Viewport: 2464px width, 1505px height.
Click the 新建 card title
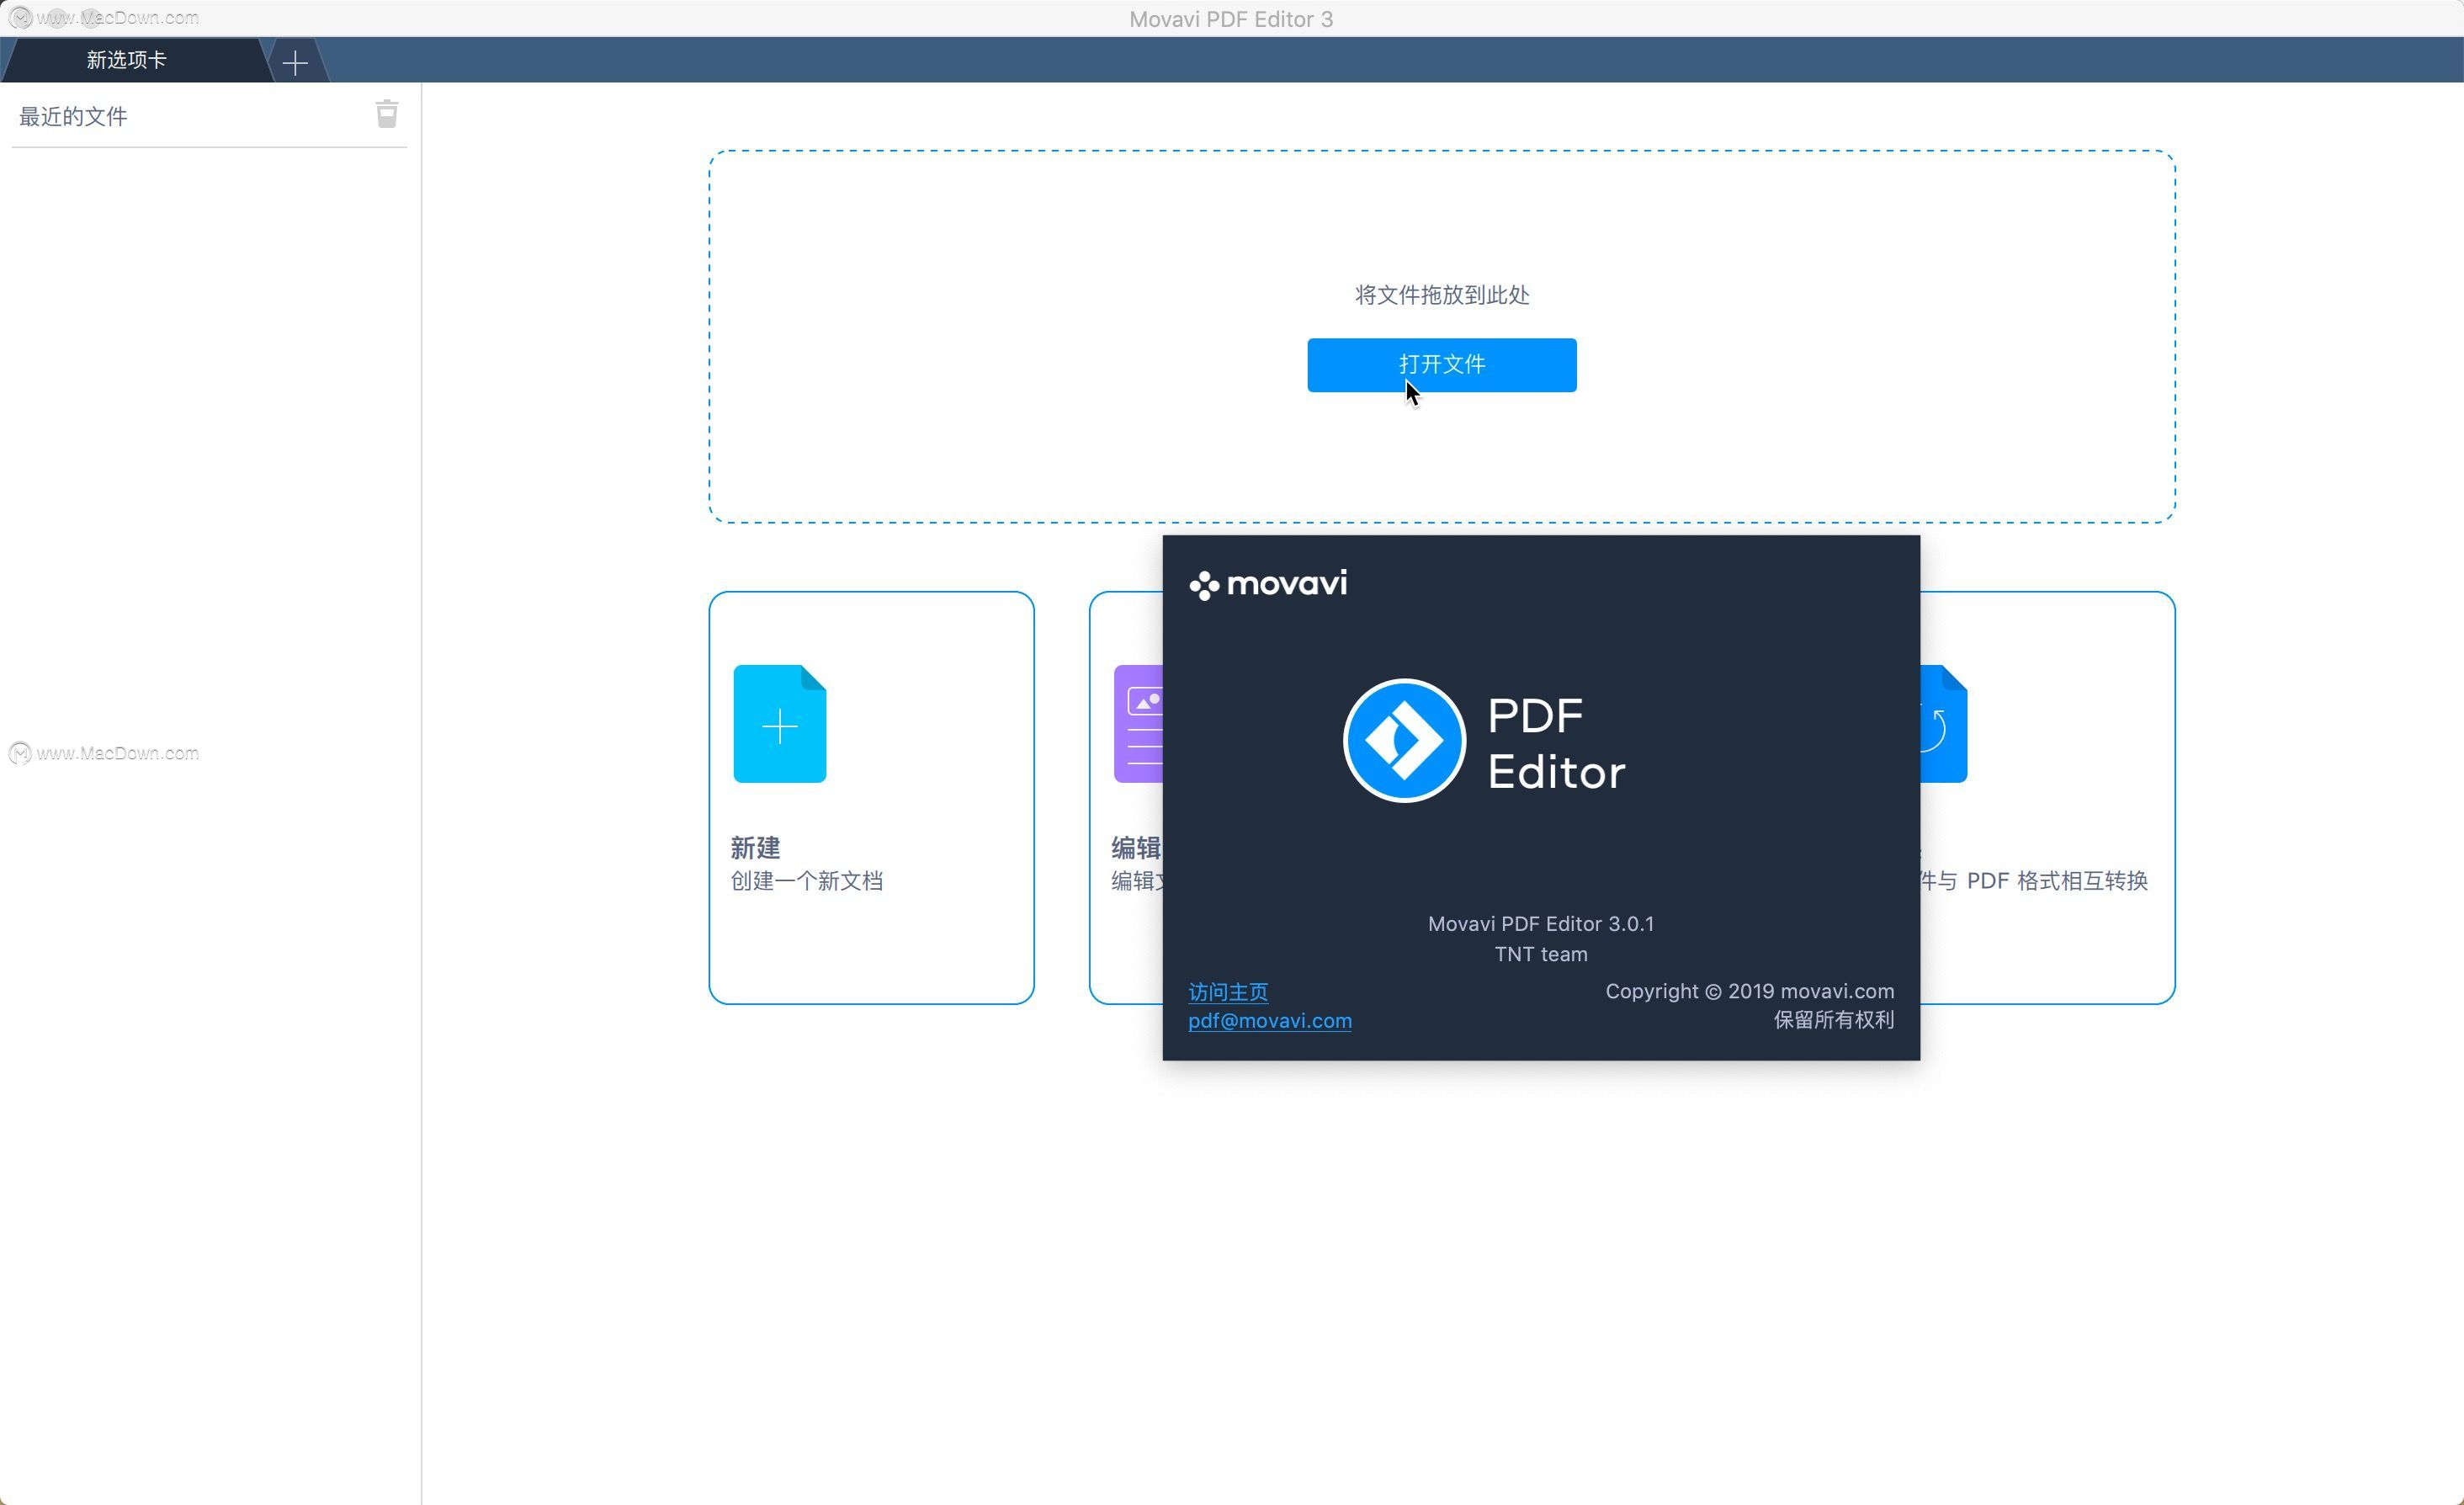755,848
